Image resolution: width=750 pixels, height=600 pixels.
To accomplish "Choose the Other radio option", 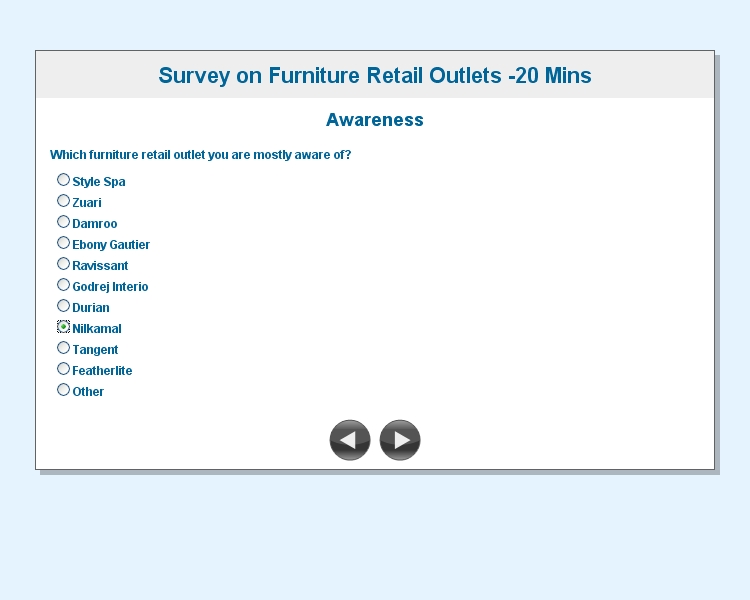I will coord(63,390).
